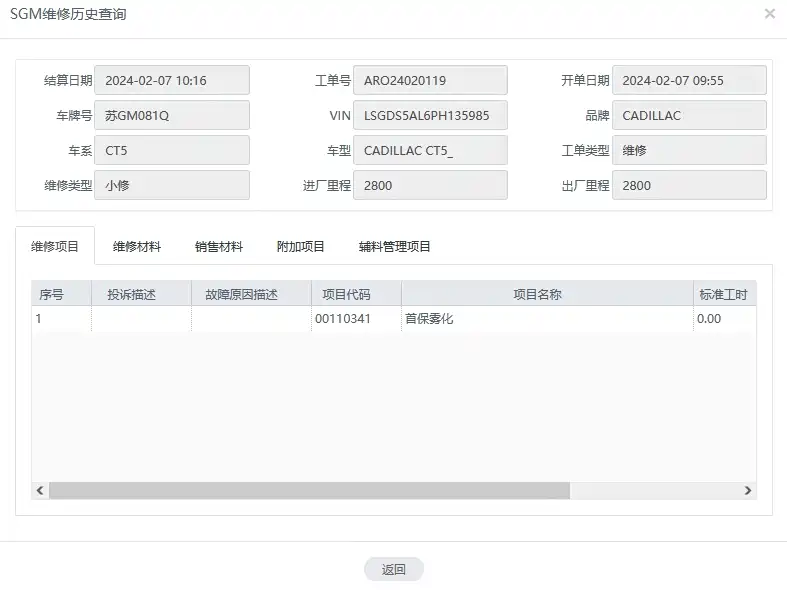The width and height of the screenshot is (787, 590).
Task: Click the VIN field LSGDS5AL6PH135985
Action: pos(430,115)
